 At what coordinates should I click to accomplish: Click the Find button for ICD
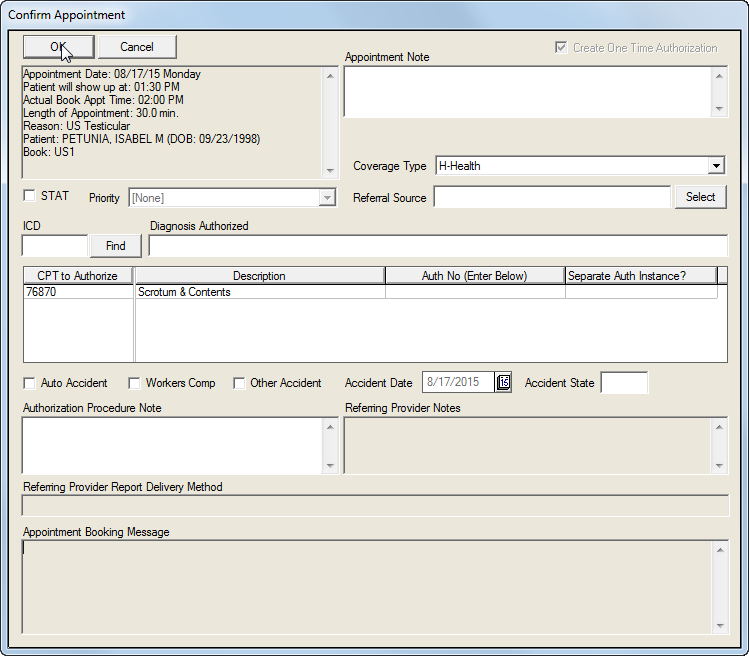[x=116, y=246]
